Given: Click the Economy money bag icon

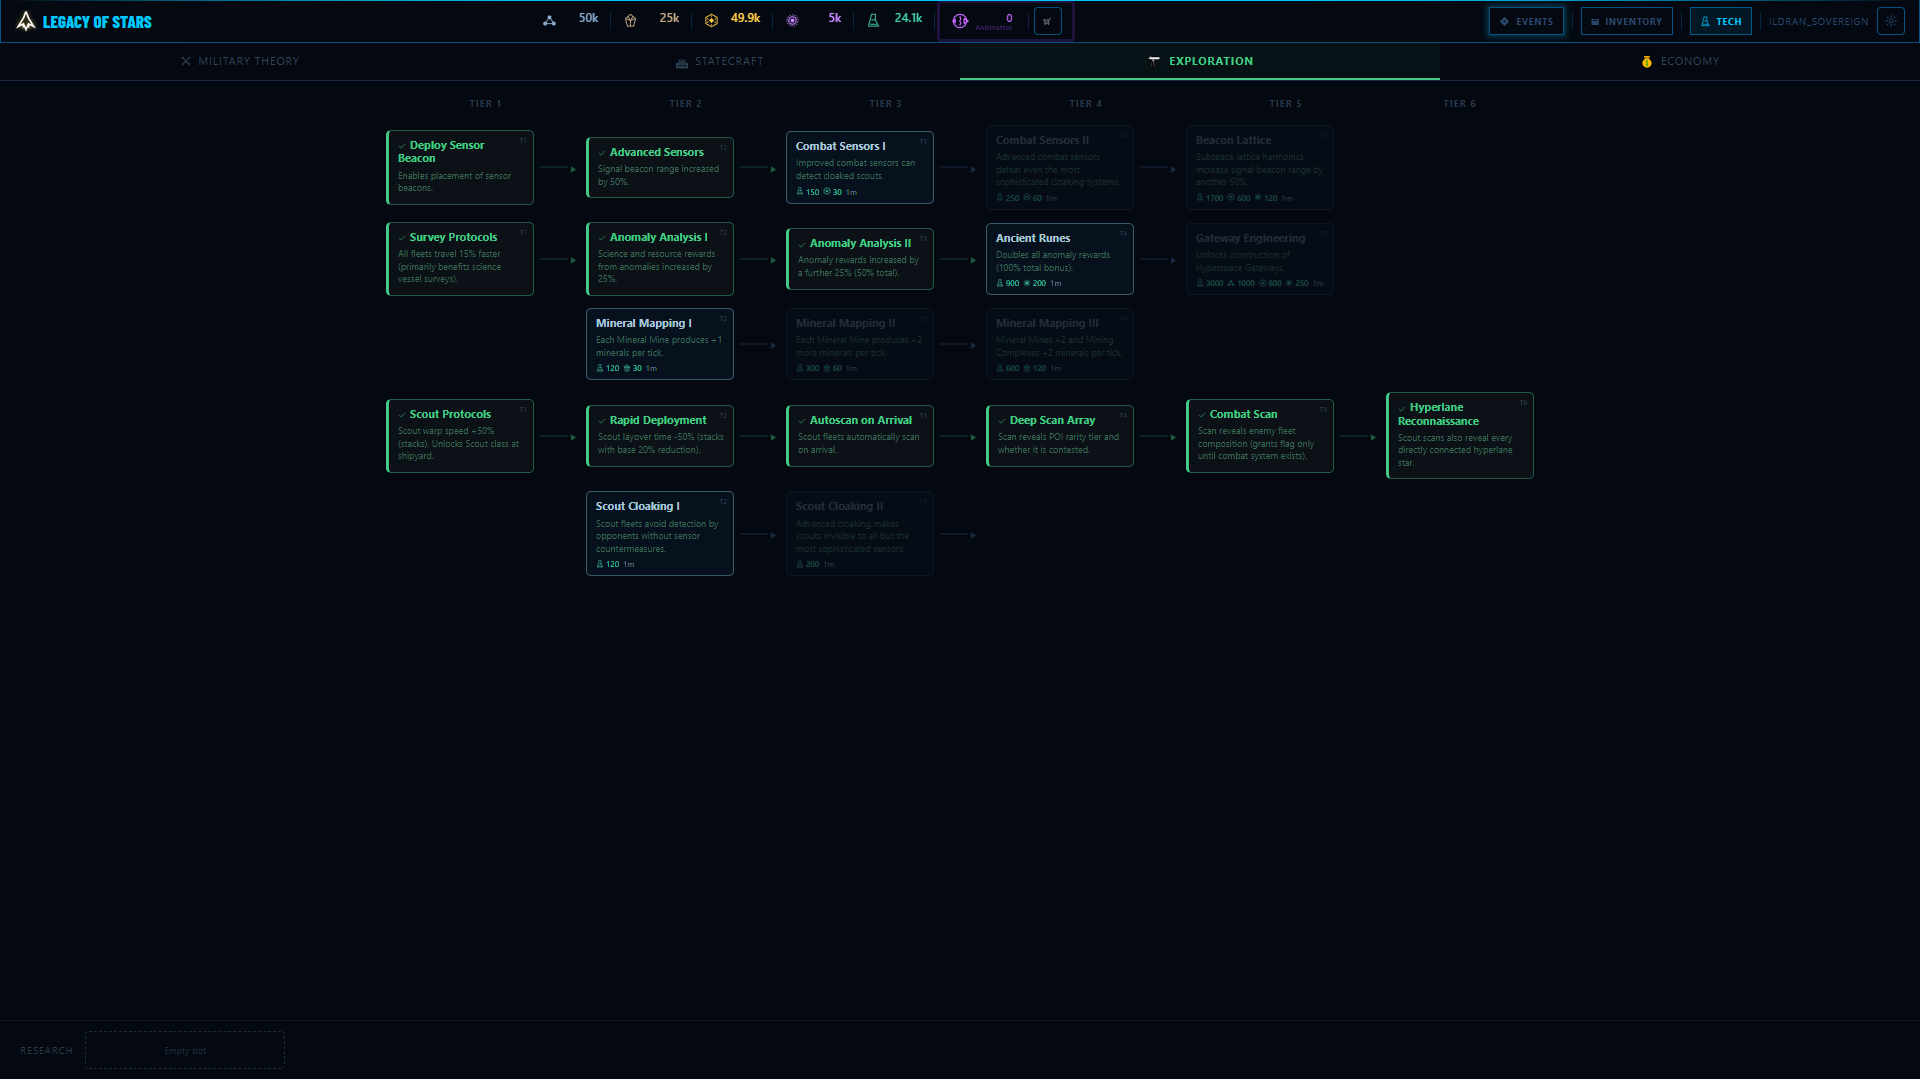Looking at the screenshot, I should pyautogui.click(x=1647, y=61).
